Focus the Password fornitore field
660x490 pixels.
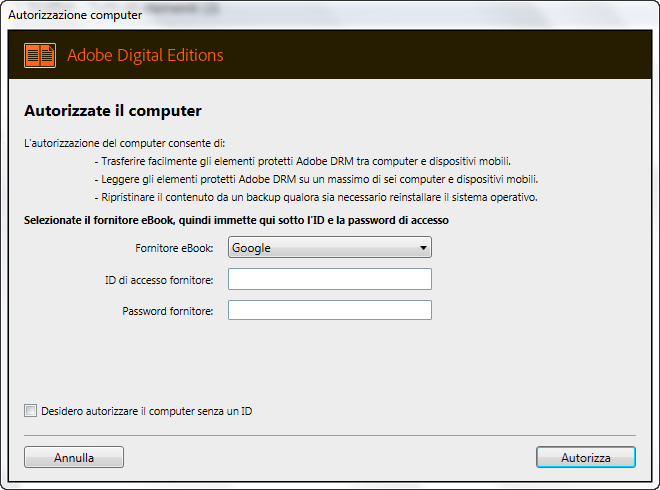click(x=330, y=310)
